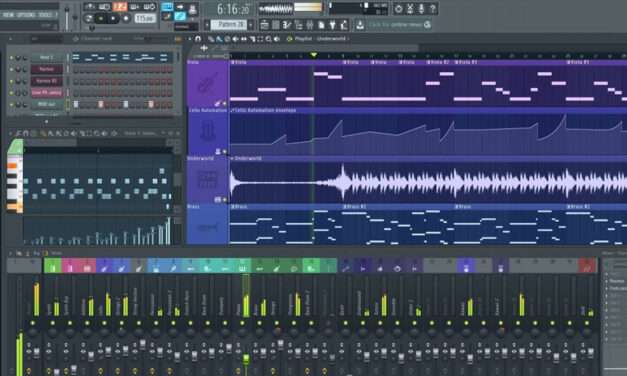
Task: Click the first lit step in MIDI out row
Action: [x=76, y=104]
